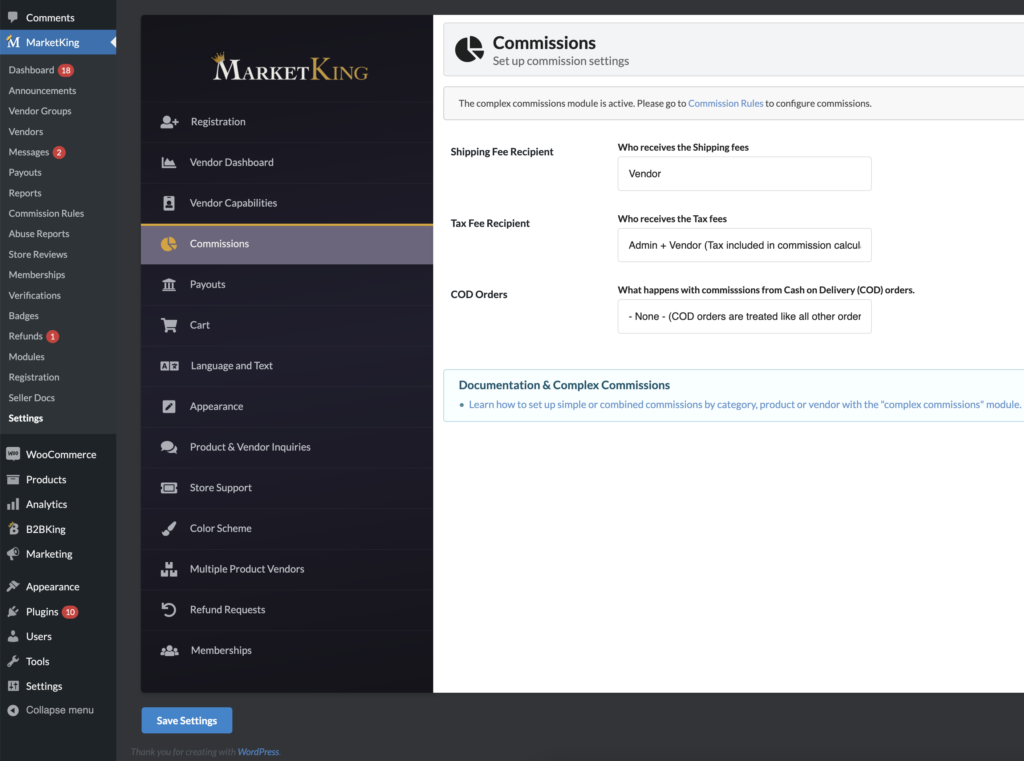Click the Tools wrench icon
Image resolution: width=1024 pixels, height=761 pixels.
tap(12, 661)
